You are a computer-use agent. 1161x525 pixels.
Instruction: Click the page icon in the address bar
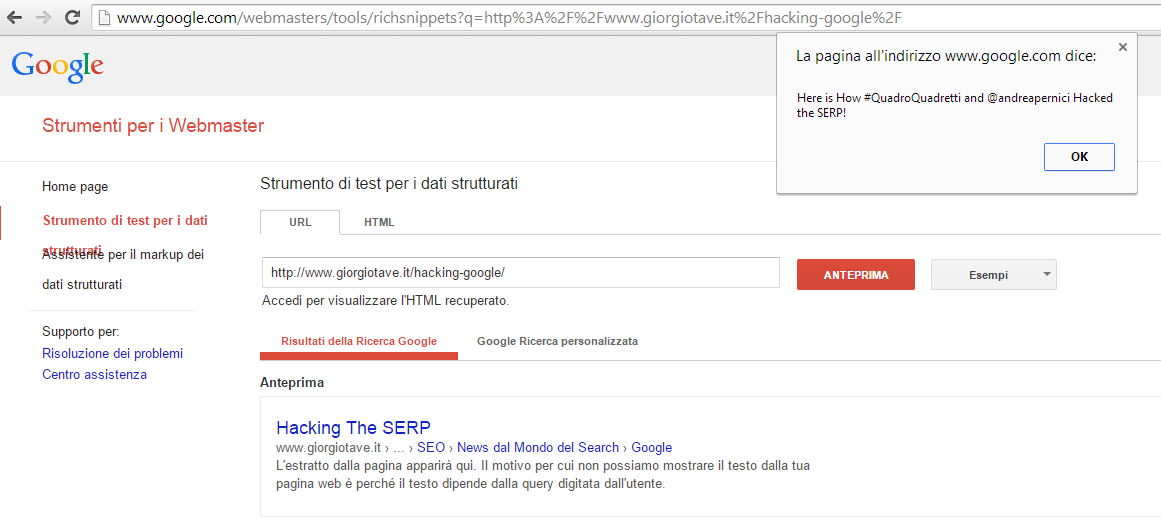point(105,17)
